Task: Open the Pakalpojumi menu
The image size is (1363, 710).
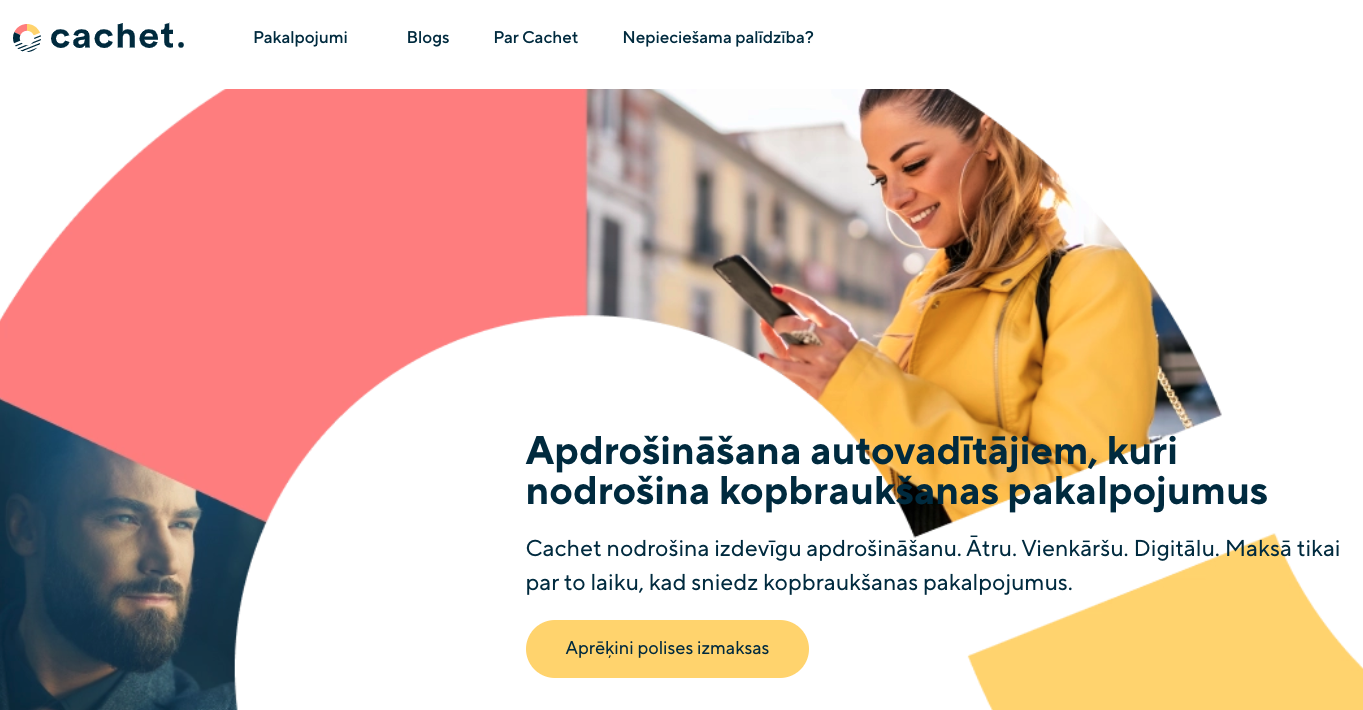Action: [x=300, y=38]
